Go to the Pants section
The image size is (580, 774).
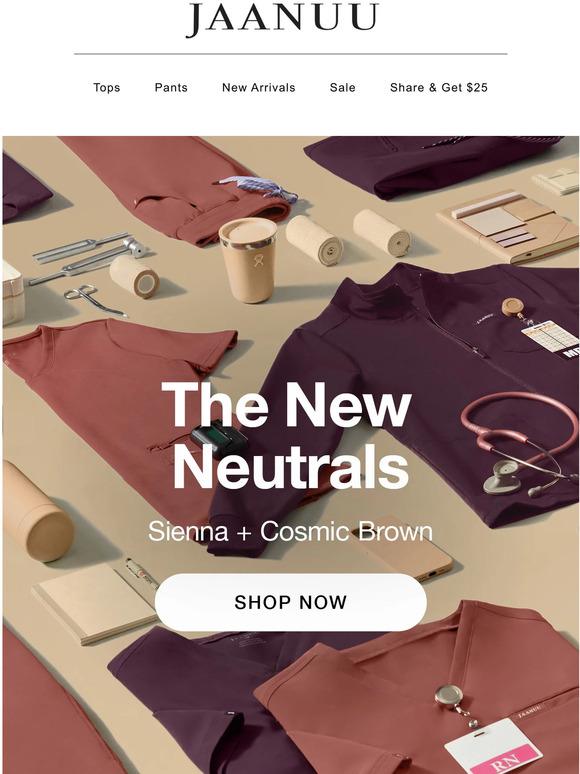(x=171, y=87)
